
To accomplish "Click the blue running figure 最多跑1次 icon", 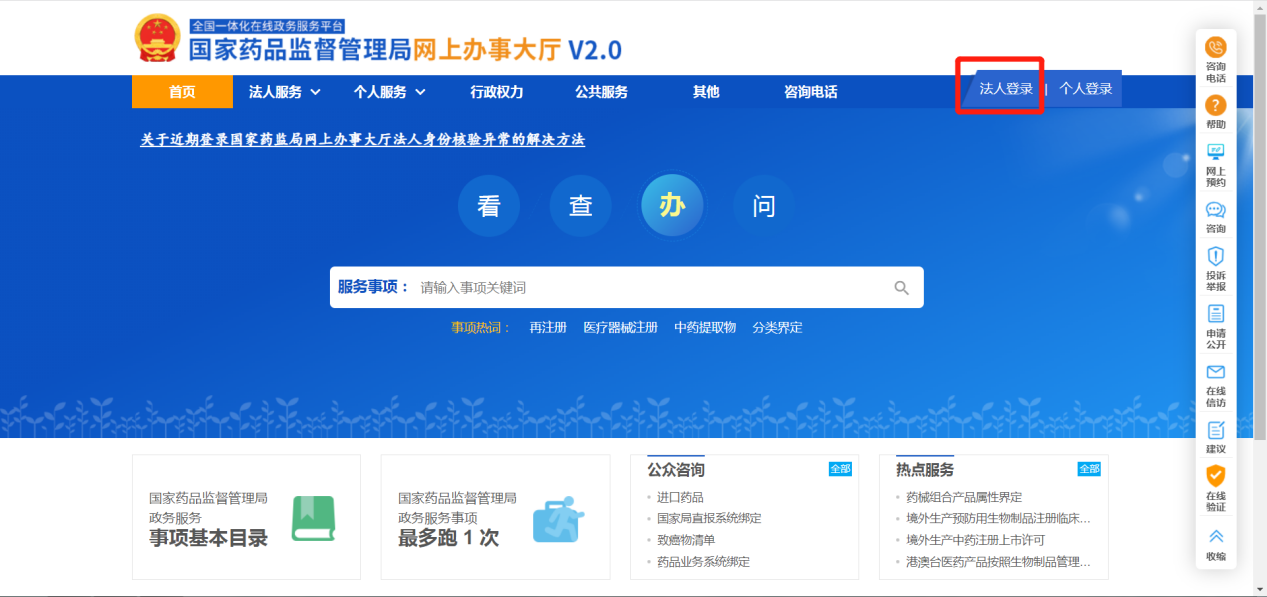I will 557,518.
